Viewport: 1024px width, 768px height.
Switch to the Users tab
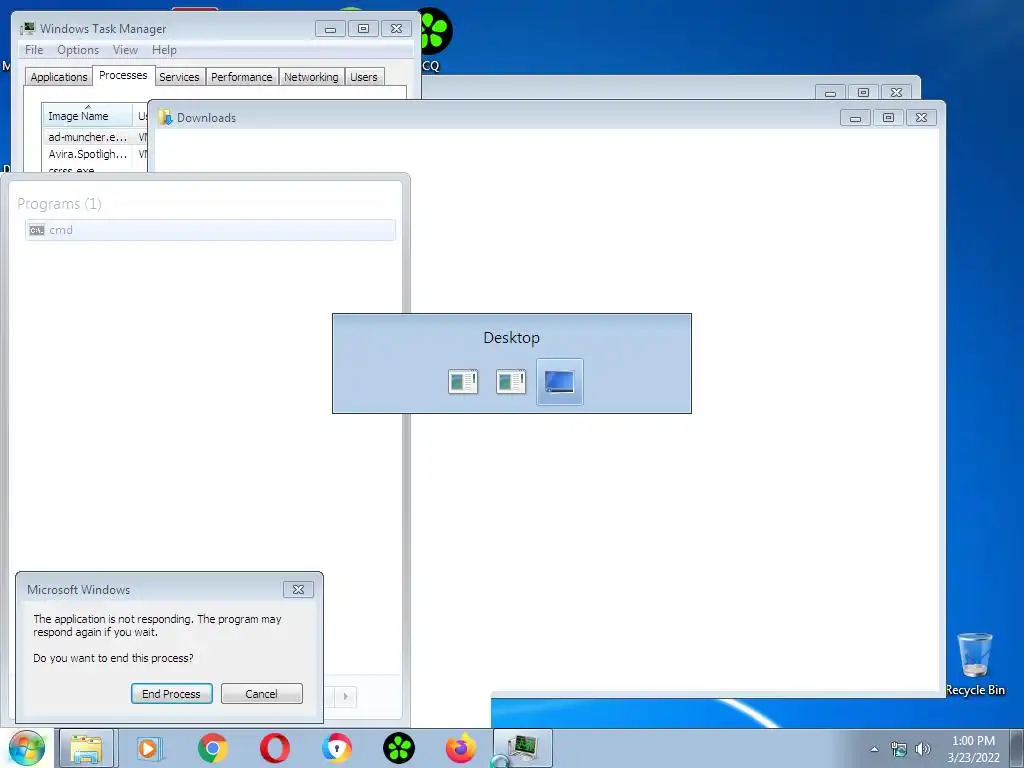point(364,77)
